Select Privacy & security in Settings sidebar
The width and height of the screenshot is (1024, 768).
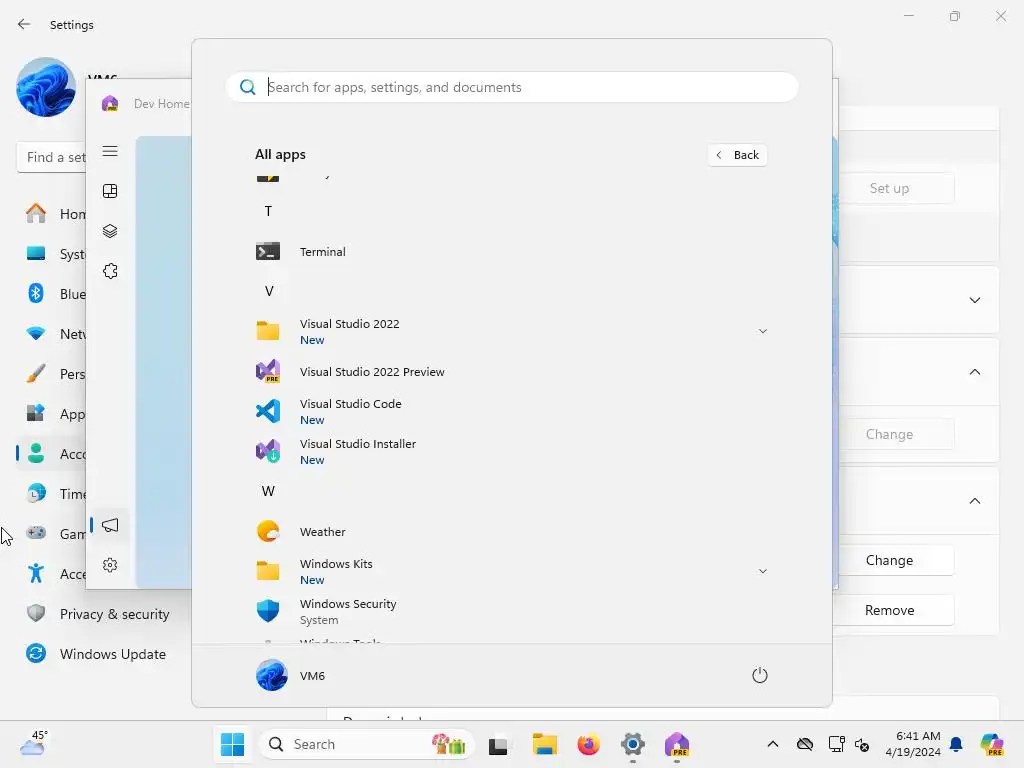[99, 614]
